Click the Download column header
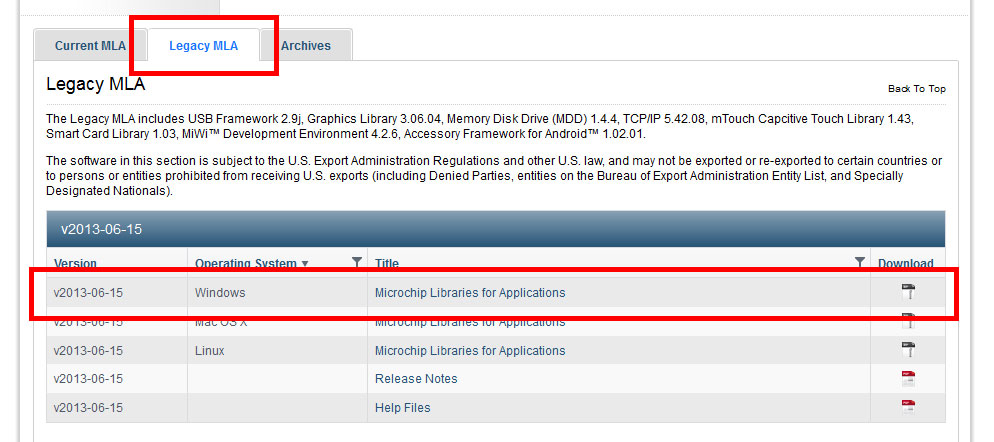 click(x=905, y=264)
